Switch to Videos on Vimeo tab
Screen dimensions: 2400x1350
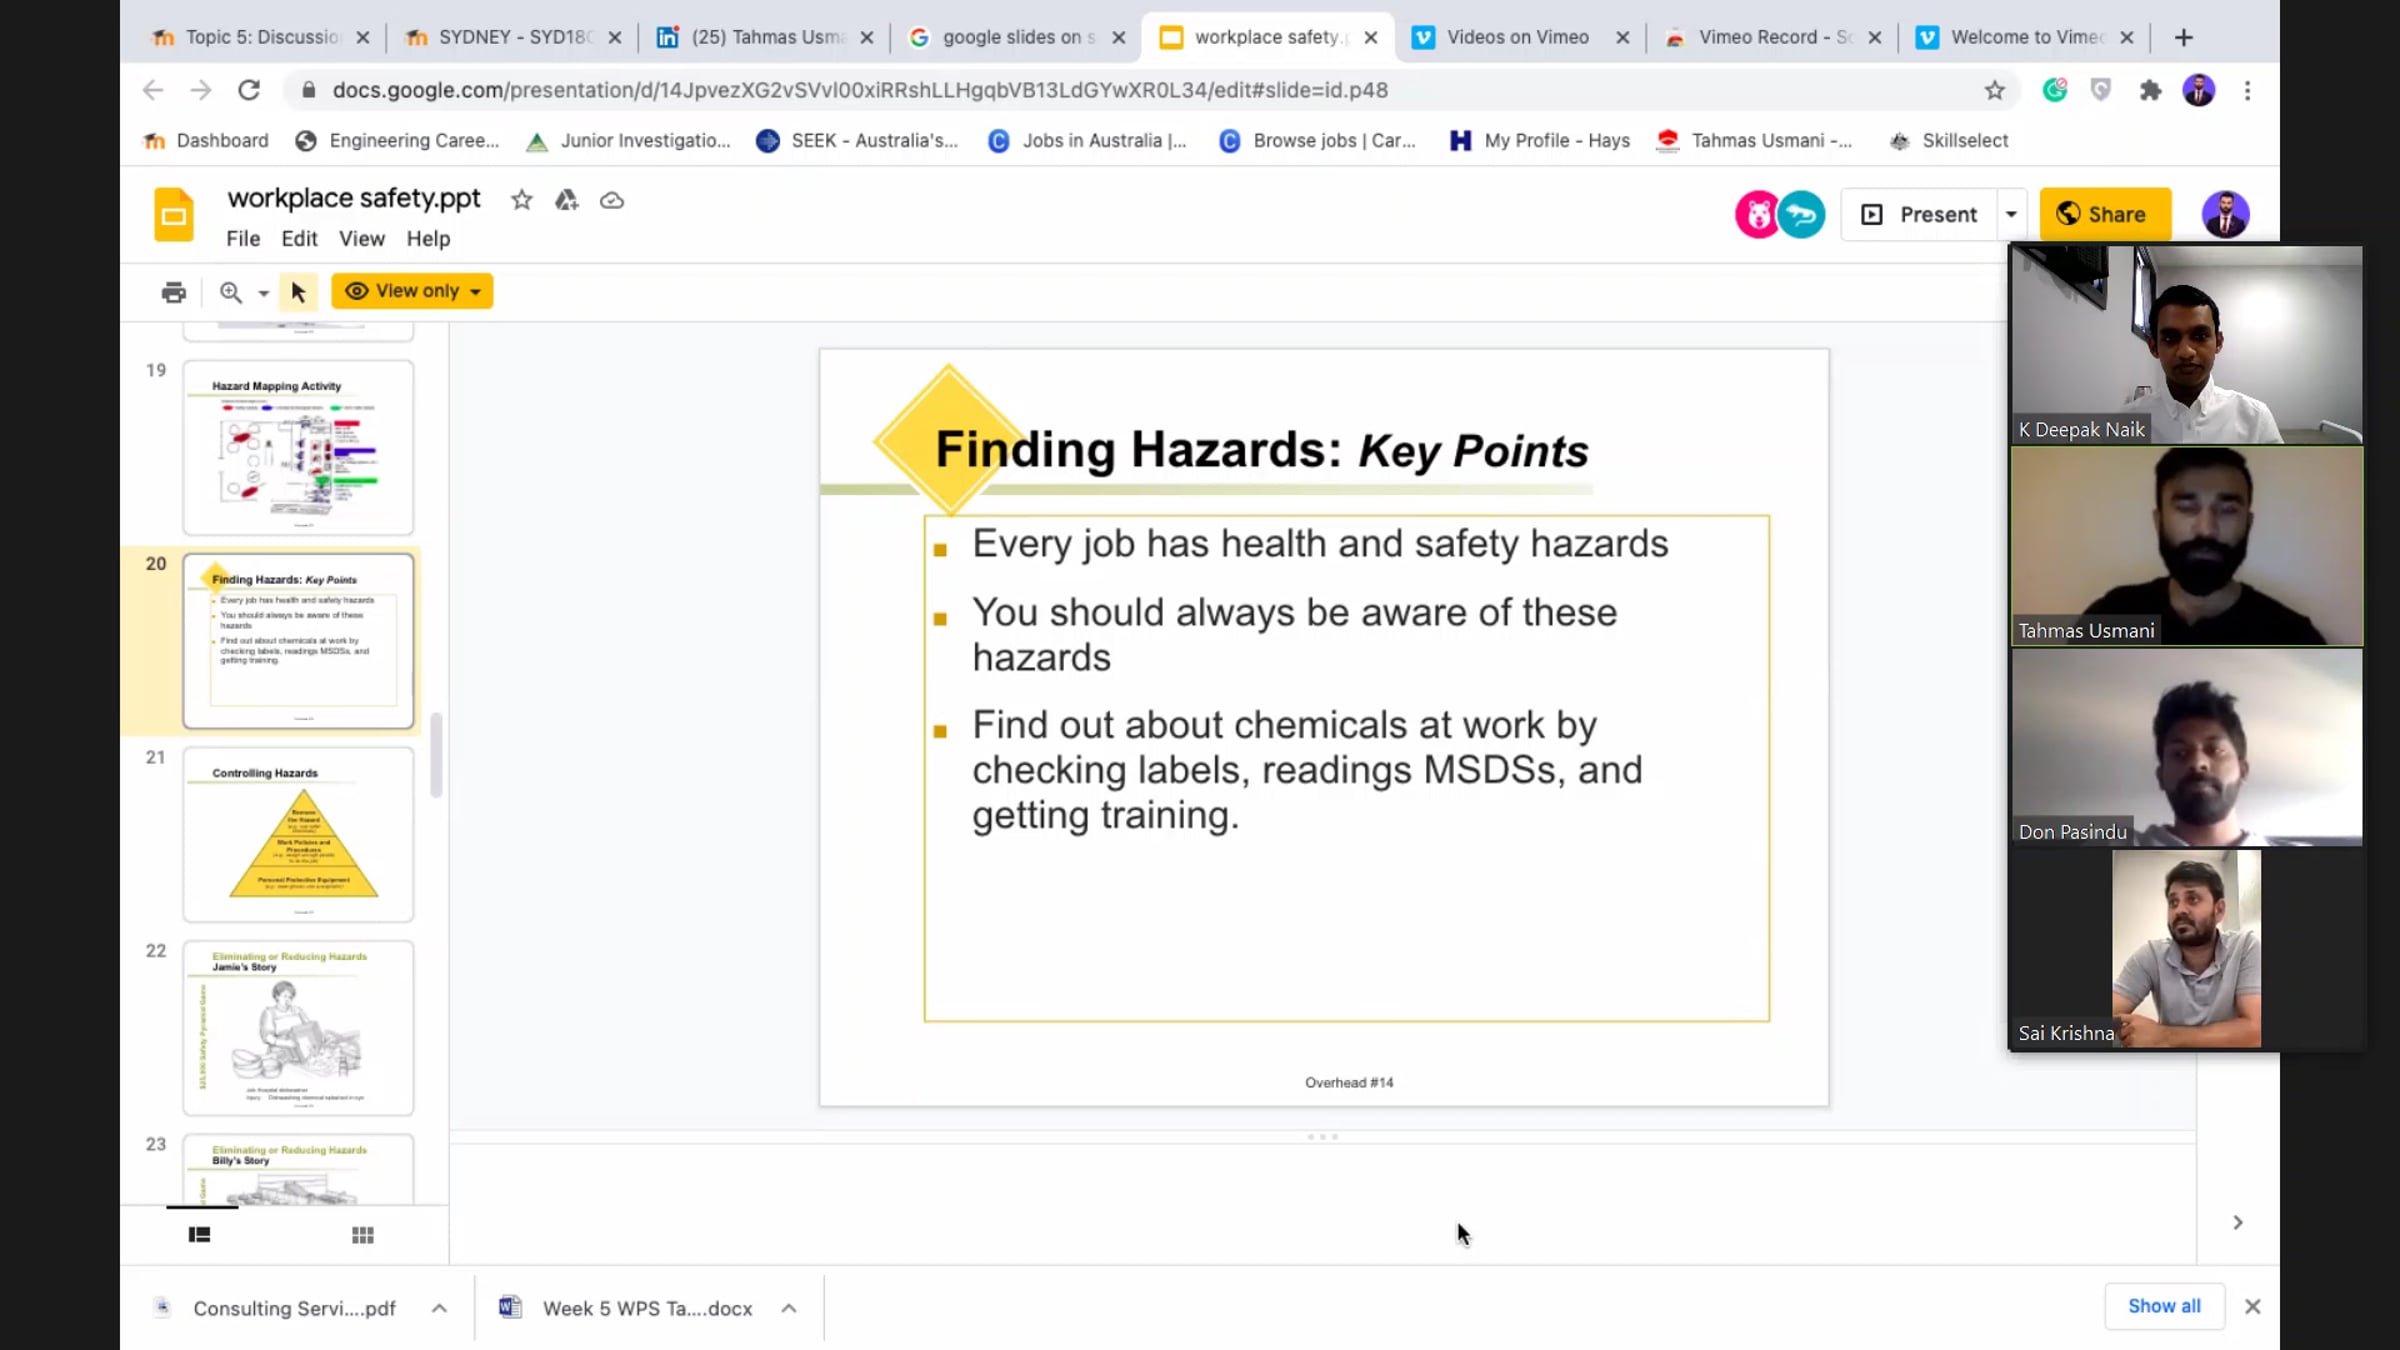(x=1516, y=37)
